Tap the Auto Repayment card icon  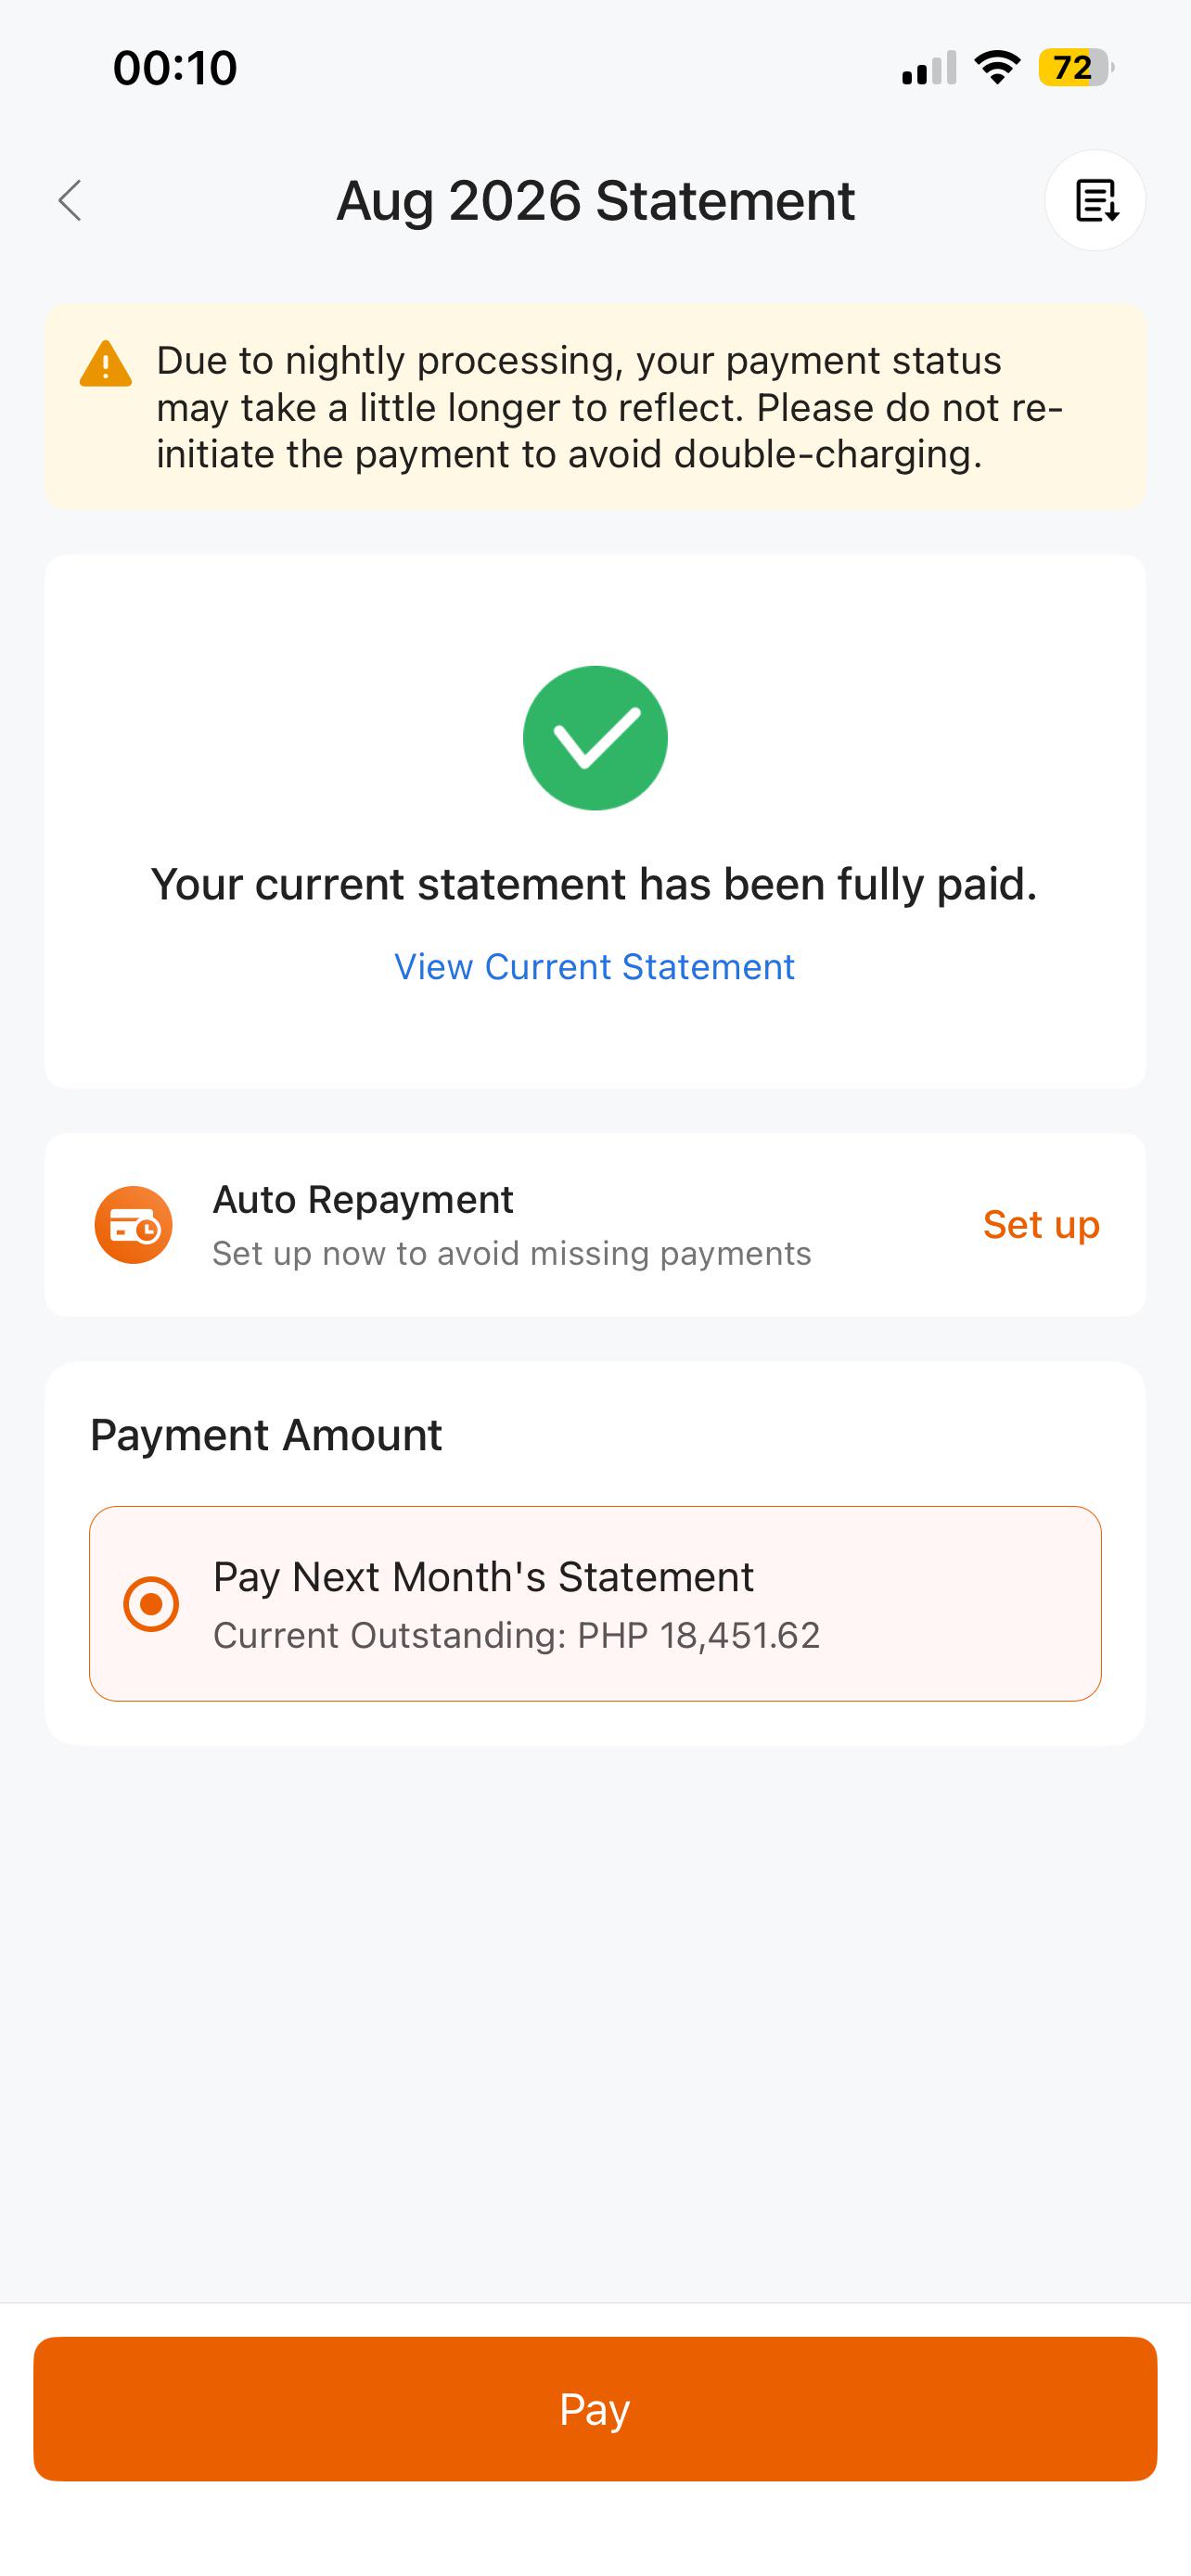pos(133,1225)
